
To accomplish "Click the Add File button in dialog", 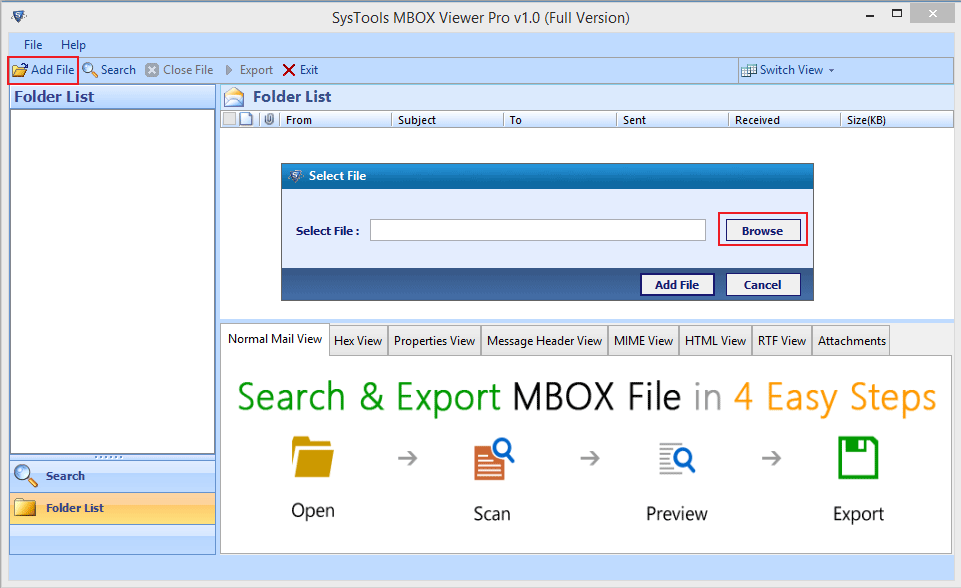I will click(677, 284).
